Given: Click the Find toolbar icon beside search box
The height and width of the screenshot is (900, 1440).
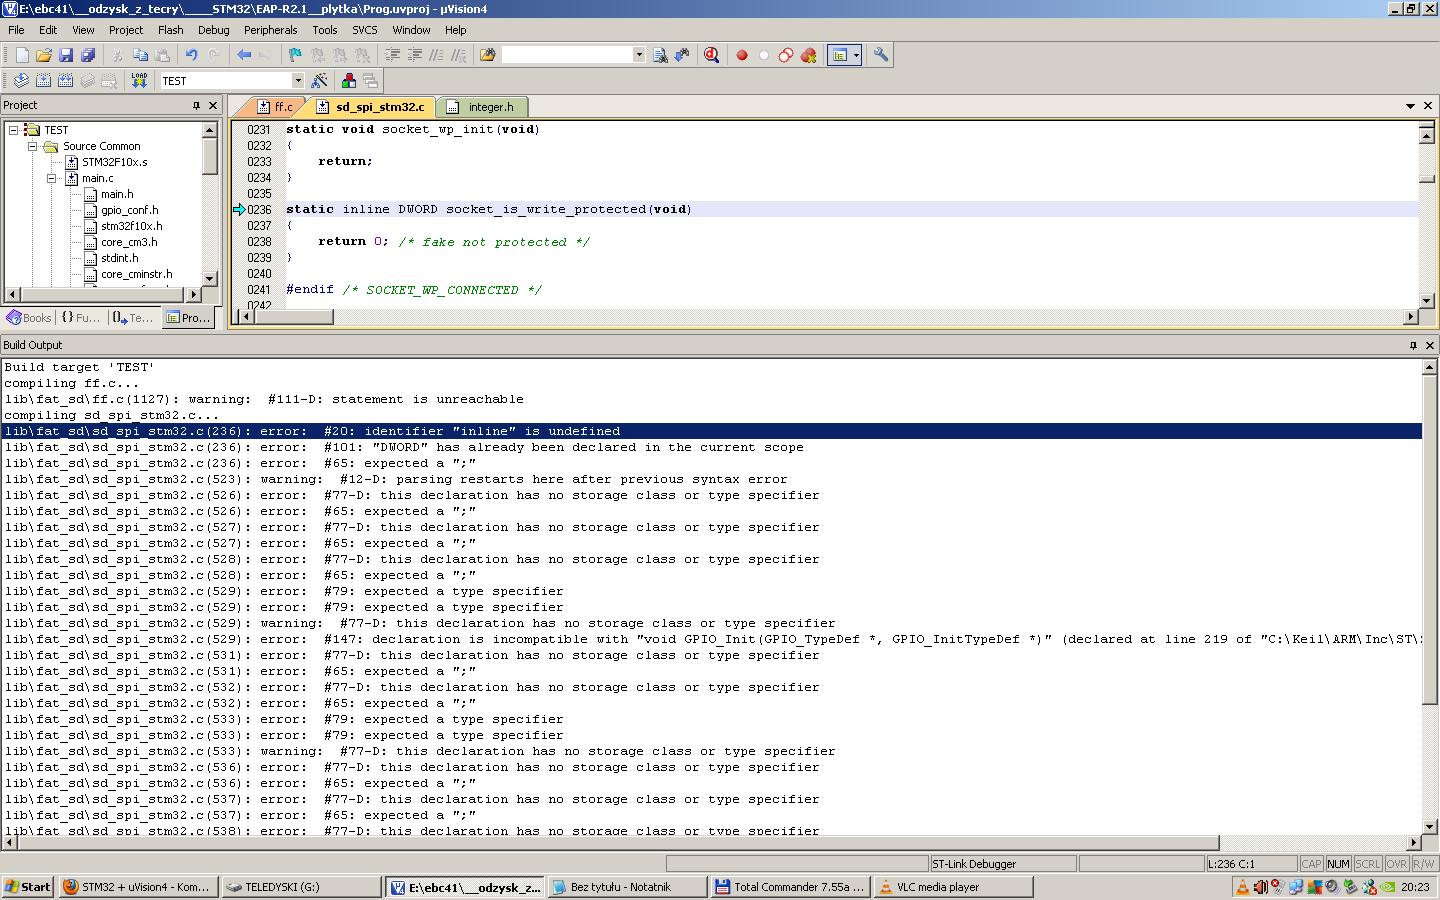Looking at the screenshot, I should [x=660, y=55].
